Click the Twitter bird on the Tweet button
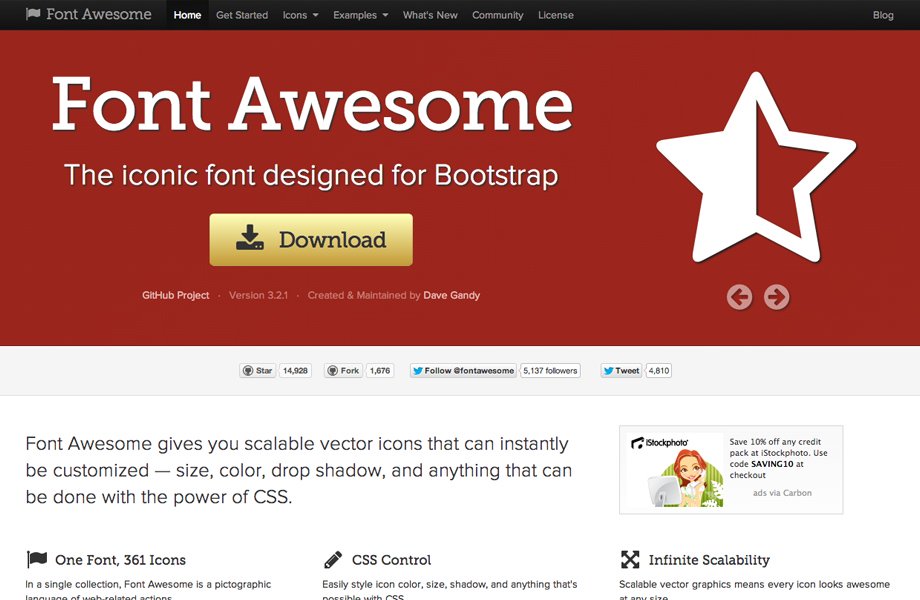Viewport: 920px width, 600px height. [x=611, y=370]
